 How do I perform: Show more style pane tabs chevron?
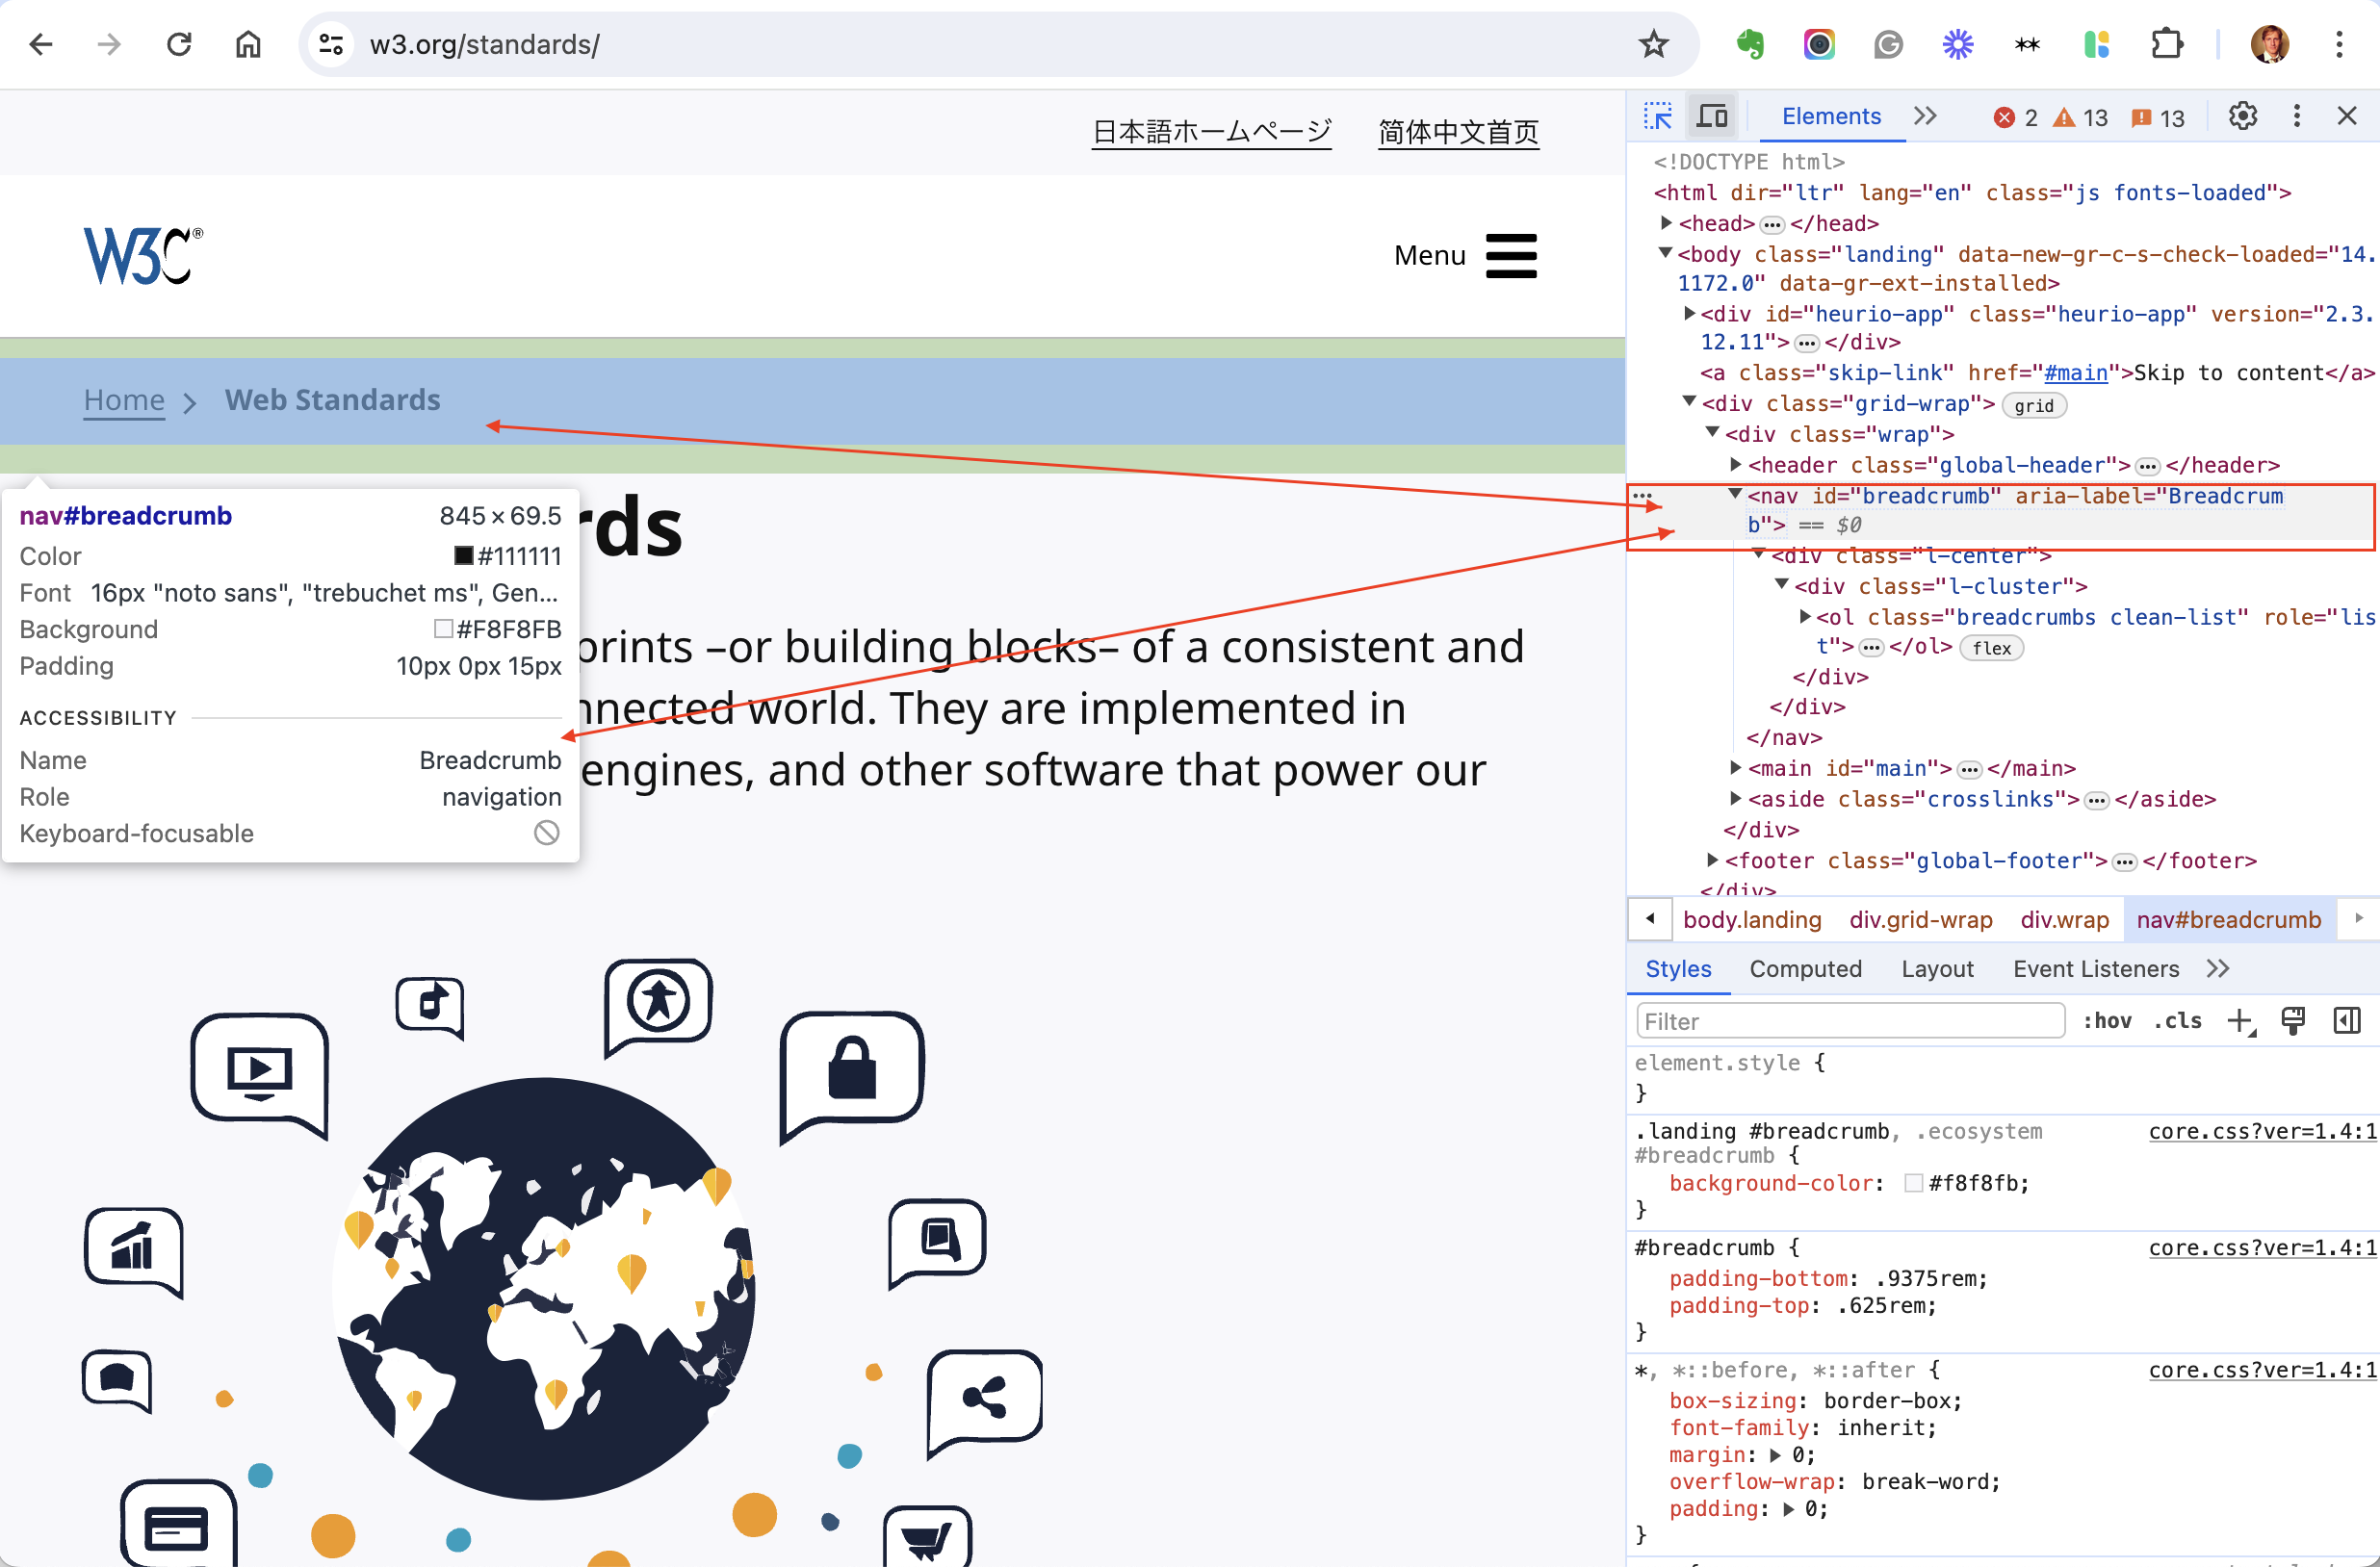point(2218,968)
